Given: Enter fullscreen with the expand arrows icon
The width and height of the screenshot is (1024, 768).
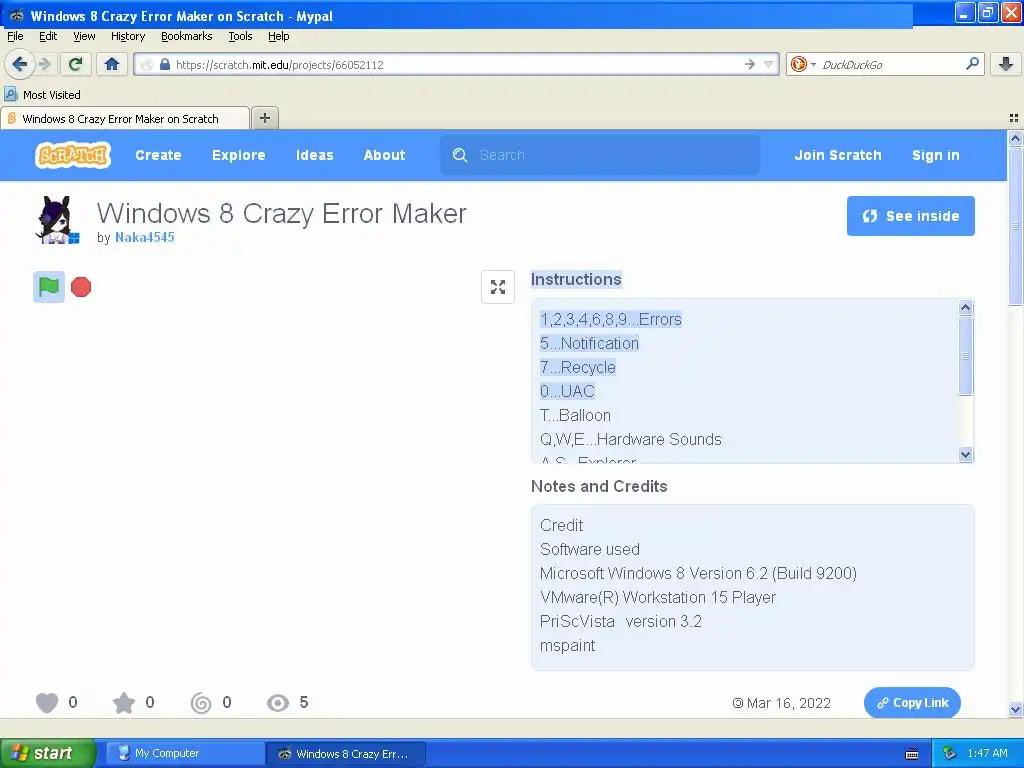Looking at the screenshot, I should click(x=498, y=287).
